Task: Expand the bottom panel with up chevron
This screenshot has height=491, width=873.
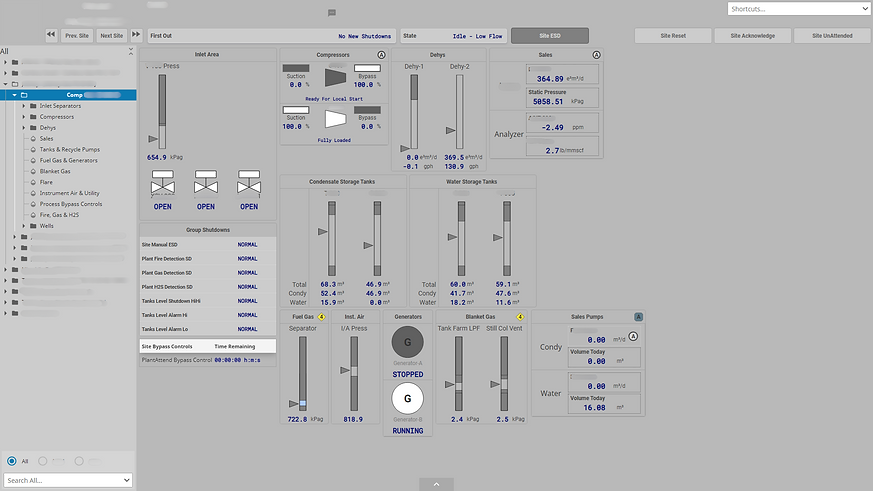Action: (x=436, y=484)
